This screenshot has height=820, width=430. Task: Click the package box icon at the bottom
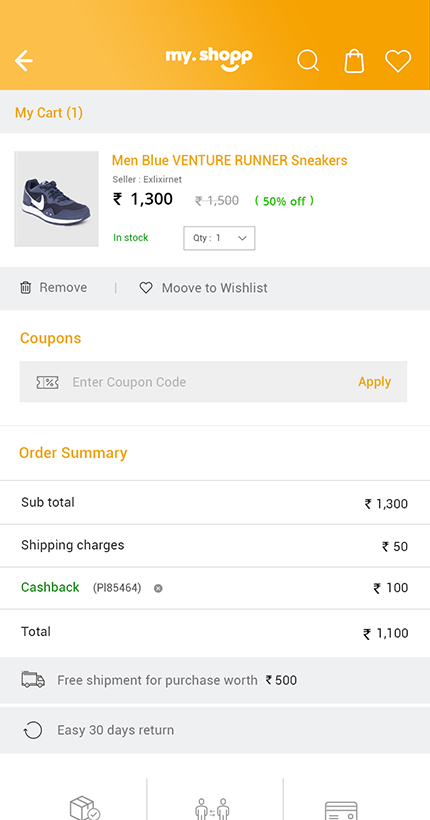85,808
